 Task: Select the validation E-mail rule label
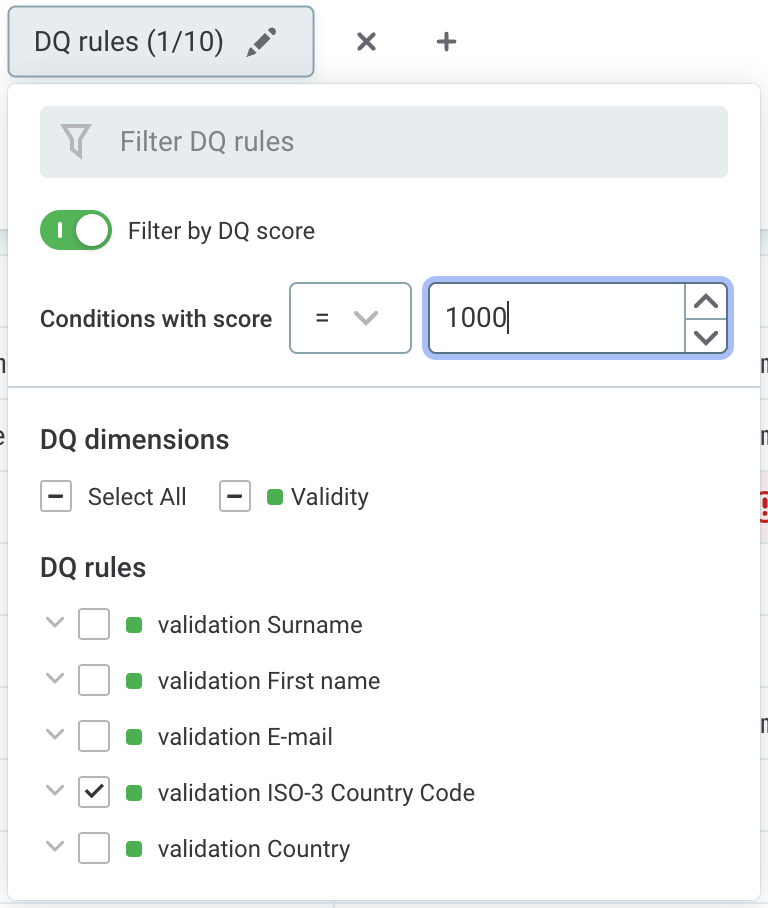point(244,736)
